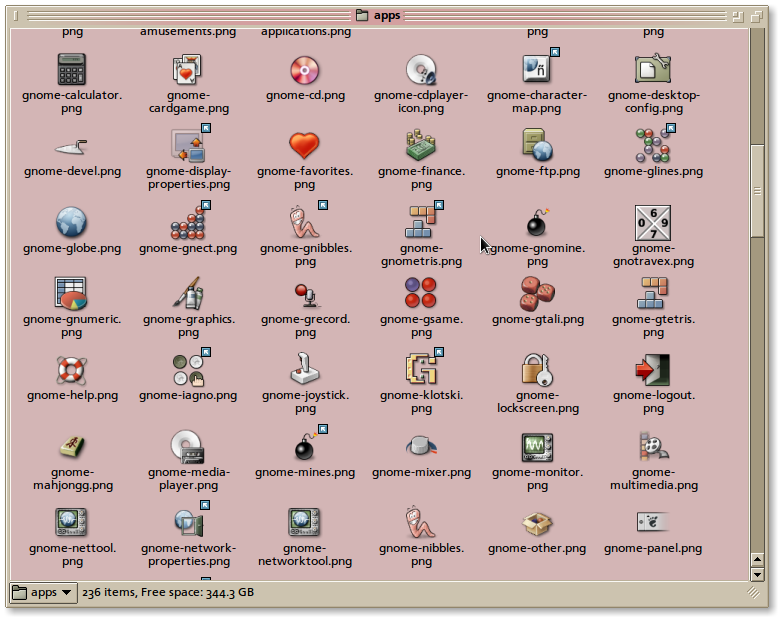Select the gnome-gtali.png dice icon

click(537, 294)
